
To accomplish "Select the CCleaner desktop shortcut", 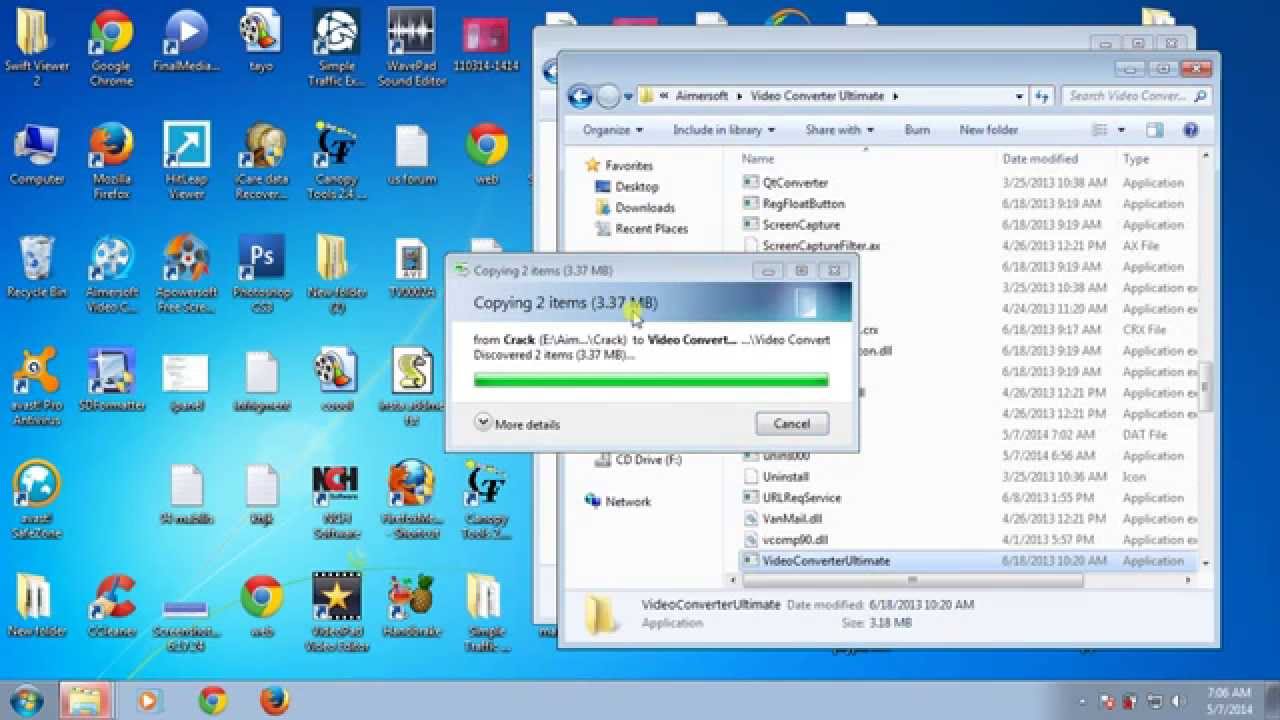I will [111, 607].
